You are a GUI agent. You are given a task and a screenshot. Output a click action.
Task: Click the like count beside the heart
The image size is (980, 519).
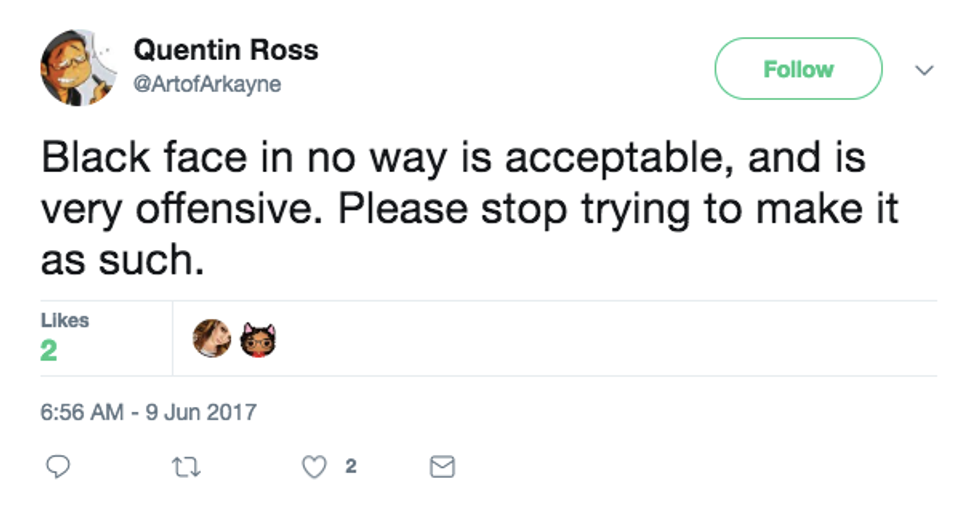click(x=350, y=466)
